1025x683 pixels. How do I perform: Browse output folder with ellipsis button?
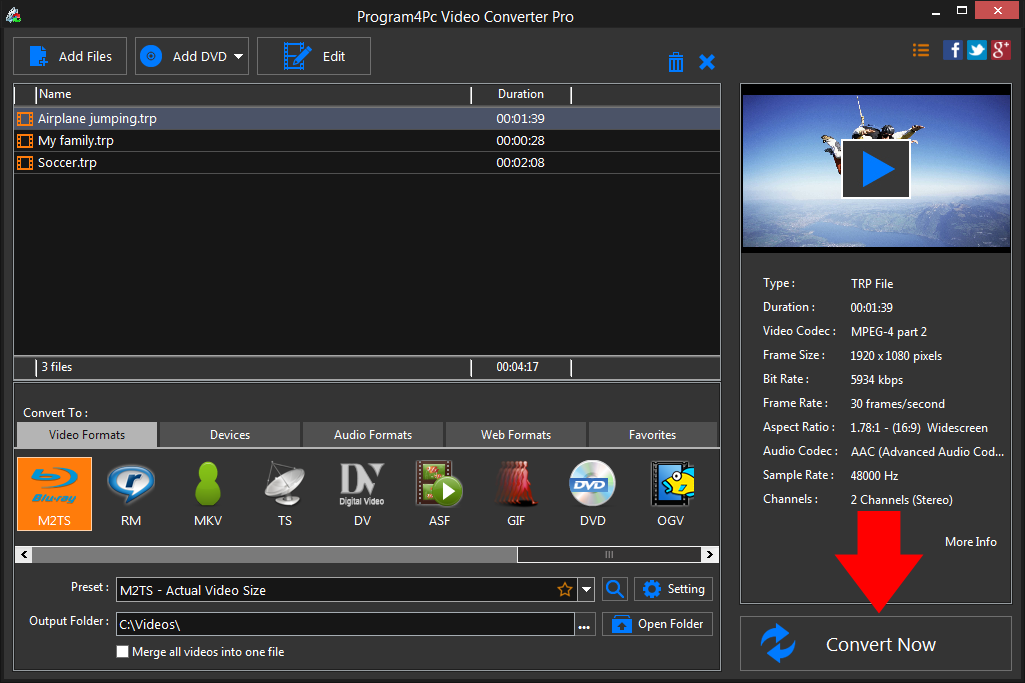[585, 623]
